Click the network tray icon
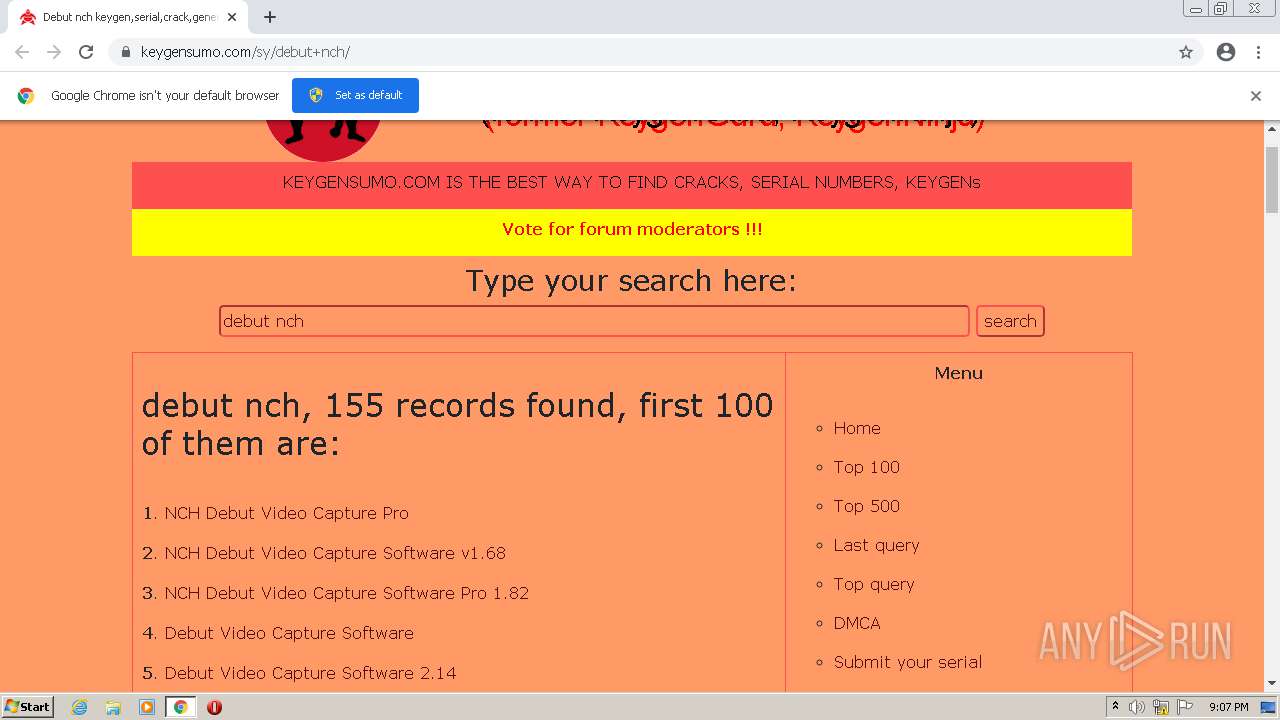 point(1161,707)
